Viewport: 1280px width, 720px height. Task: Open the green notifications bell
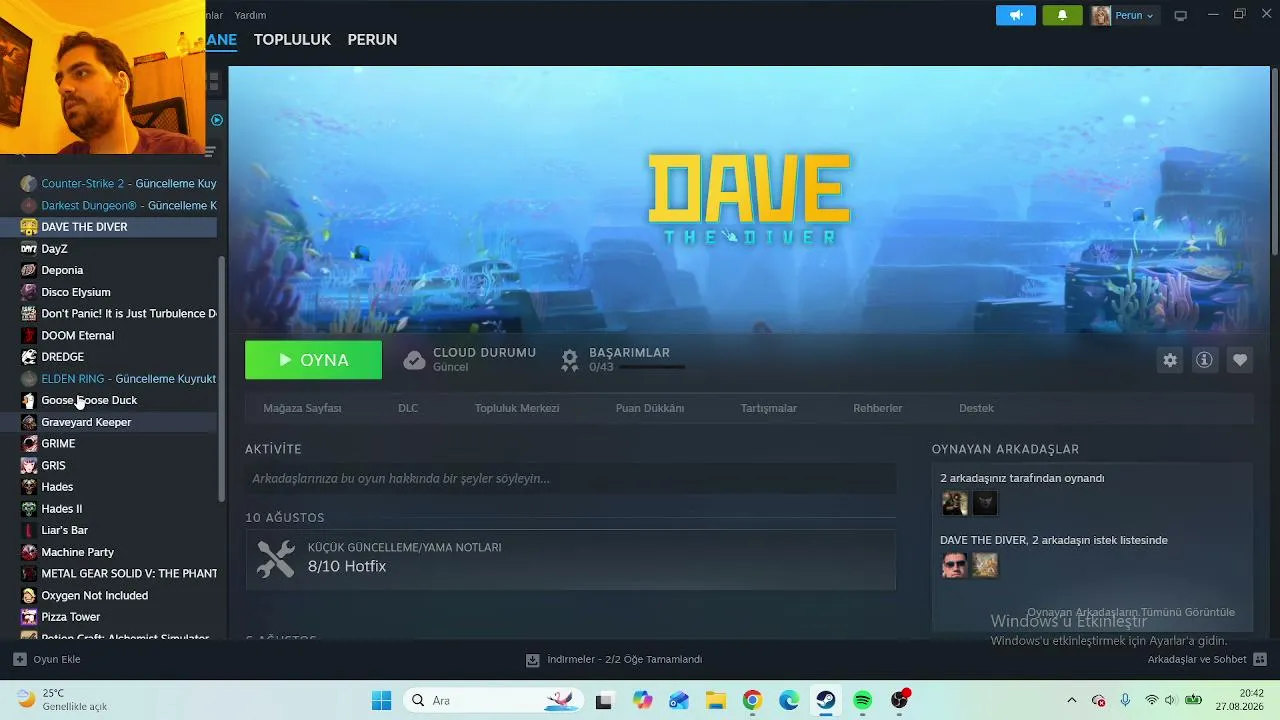pos(1062,15)
